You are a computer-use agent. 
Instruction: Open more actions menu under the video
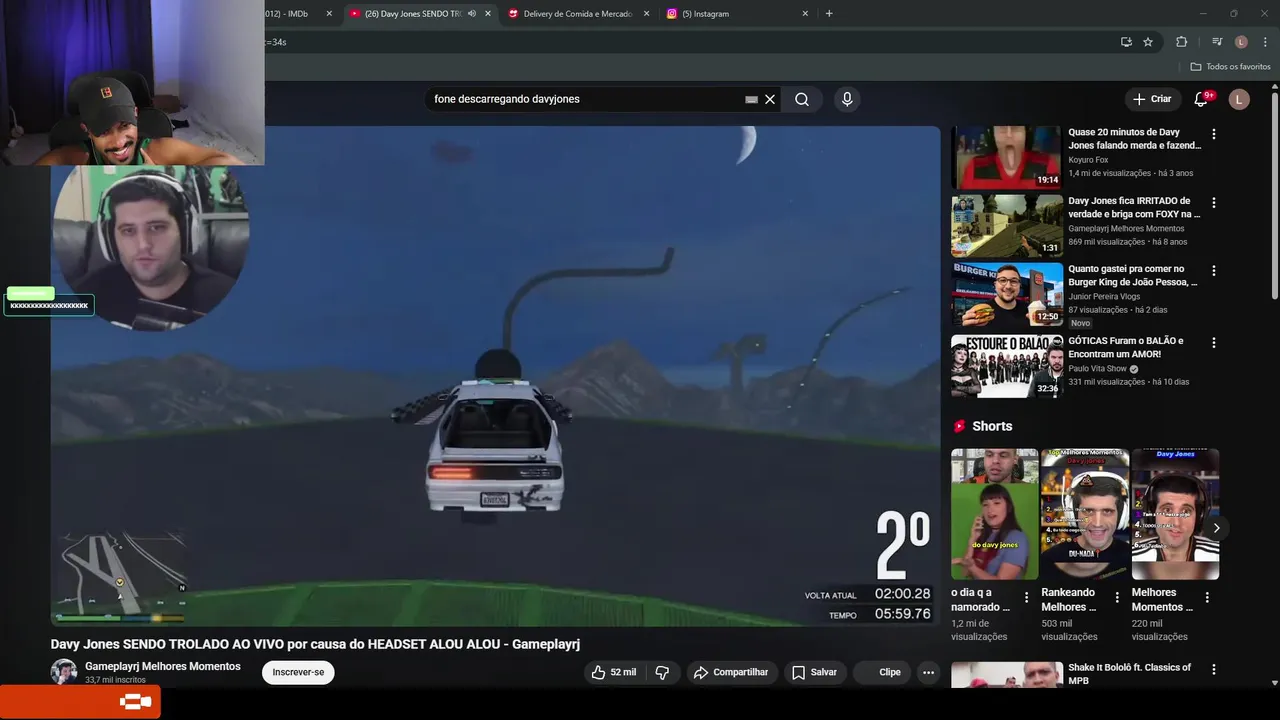tap(928, 672)
